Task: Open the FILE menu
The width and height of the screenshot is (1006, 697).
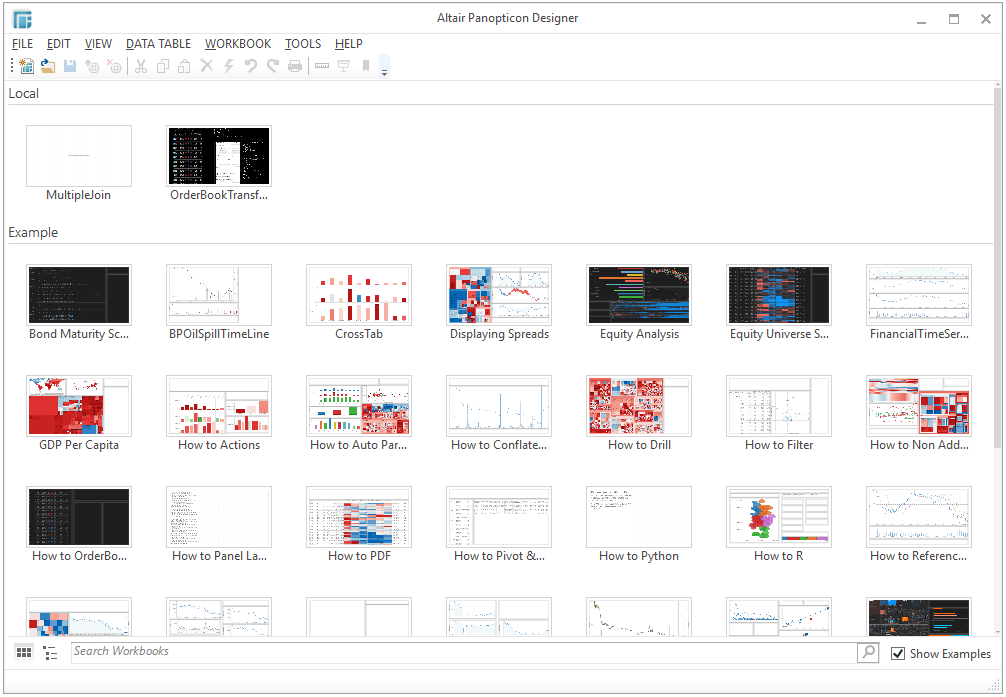Action: tap(22, 44)
